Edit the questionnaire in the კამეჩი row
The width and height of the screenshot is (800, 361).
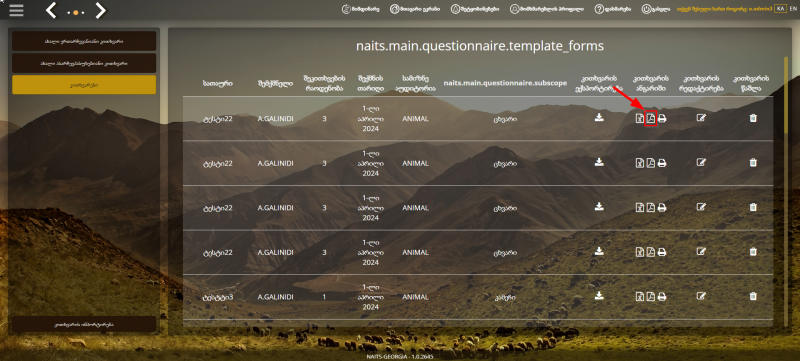click(702, 296)
